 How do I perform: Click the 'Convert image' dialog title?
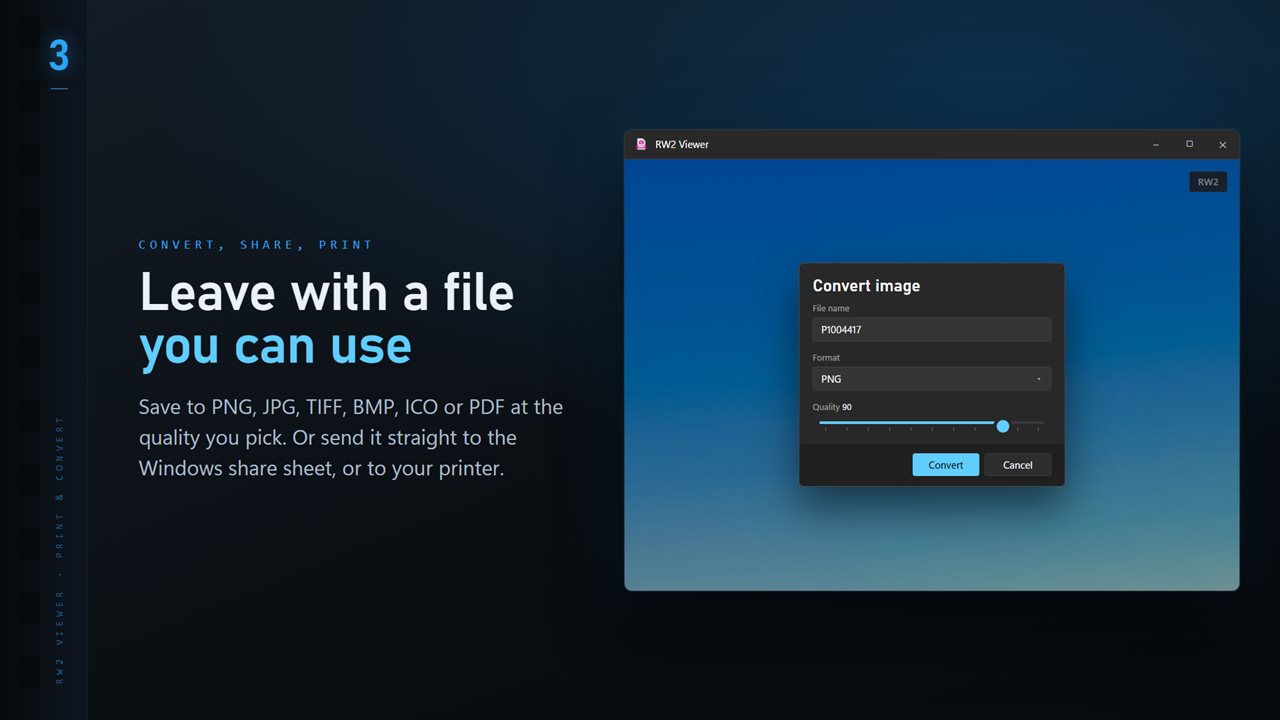click(866, 286)
